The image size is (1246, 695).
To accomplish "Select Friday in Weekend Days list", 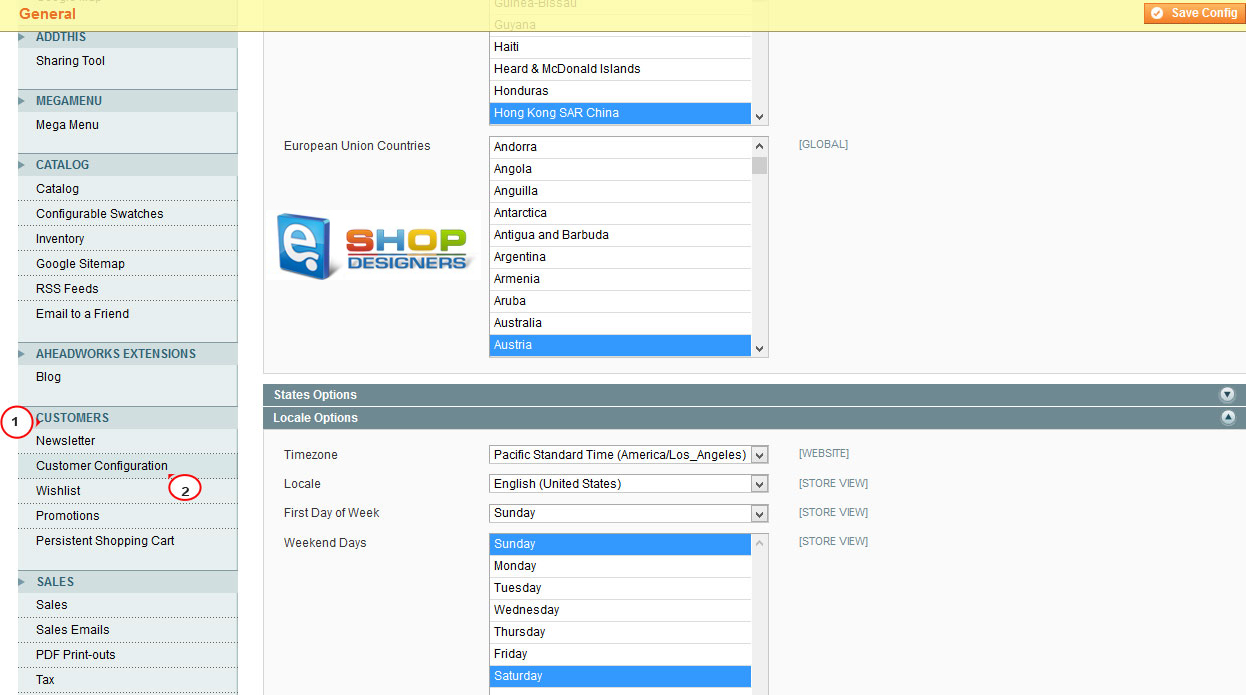I will 620,654.
